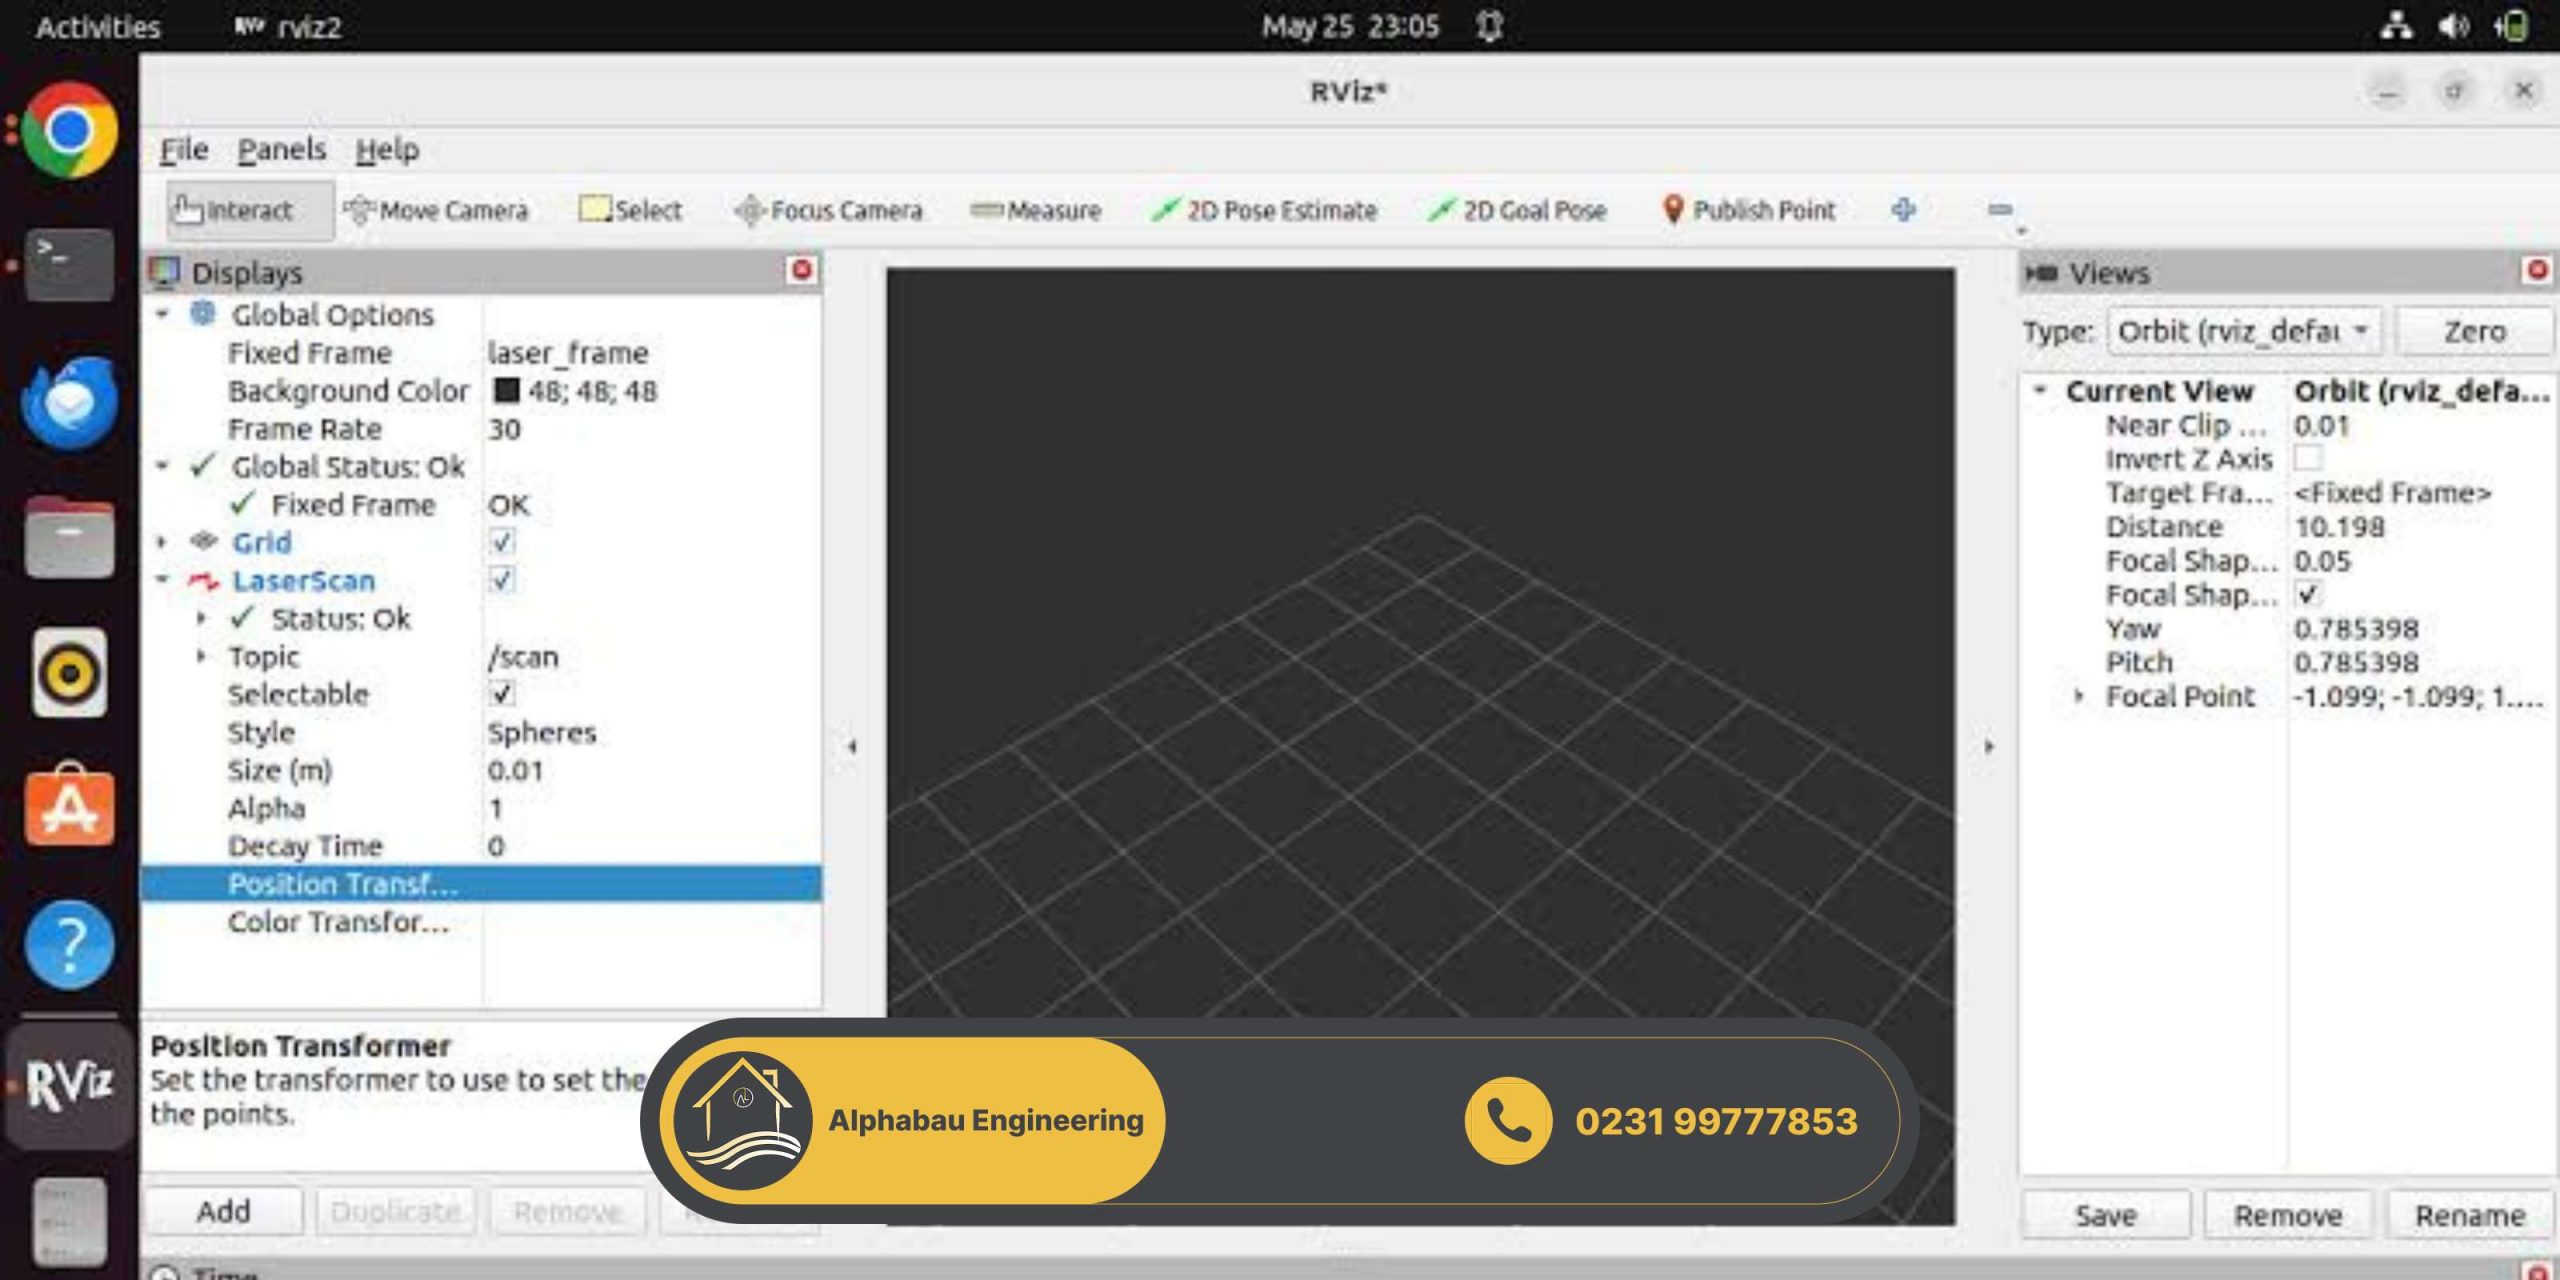The width and height of the screenshot is (2560, 1280).
Task: Open Google Chrome from the dock
Action: (69, 131)
